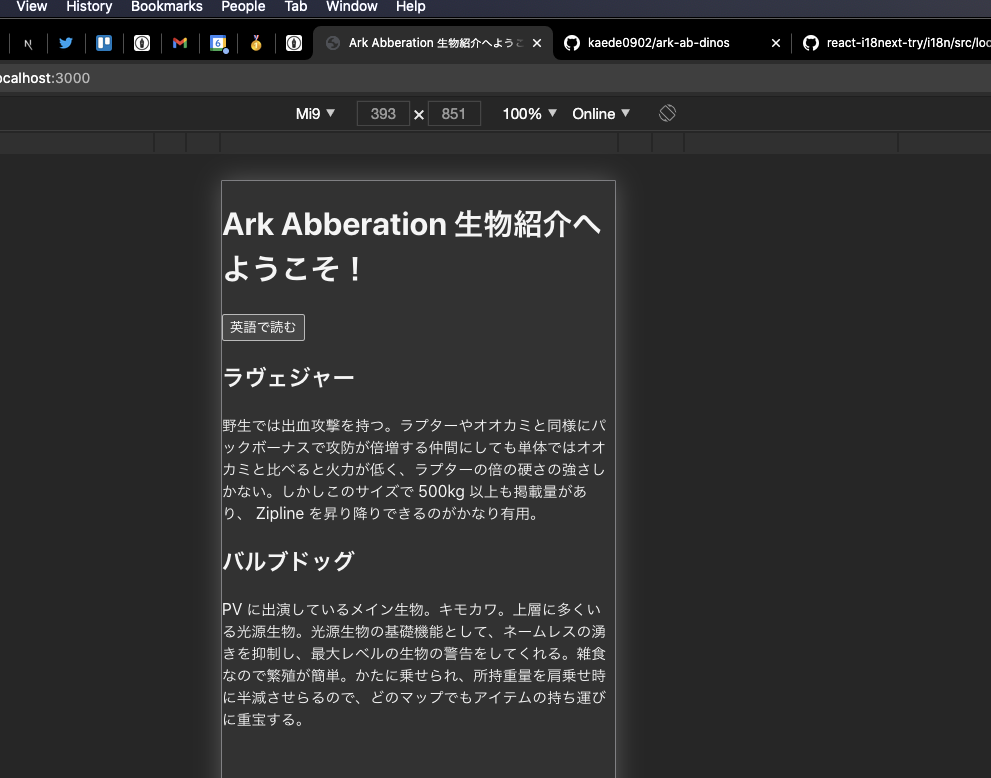Open the Twitter pinned tab
The image size is (991, 778).
[x=66, y=43]
